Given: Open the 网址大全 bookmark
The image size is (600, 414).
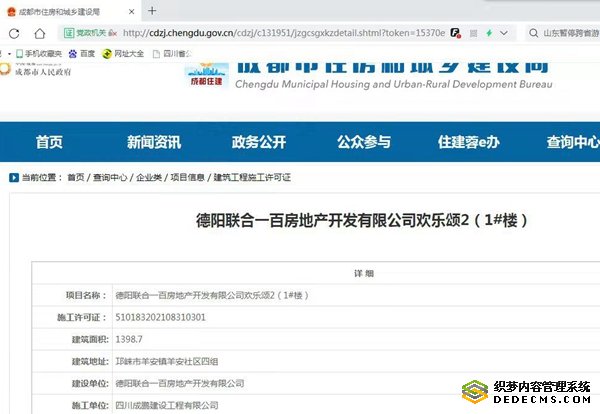Looking at the screenshot, I should tap(123, 53).
